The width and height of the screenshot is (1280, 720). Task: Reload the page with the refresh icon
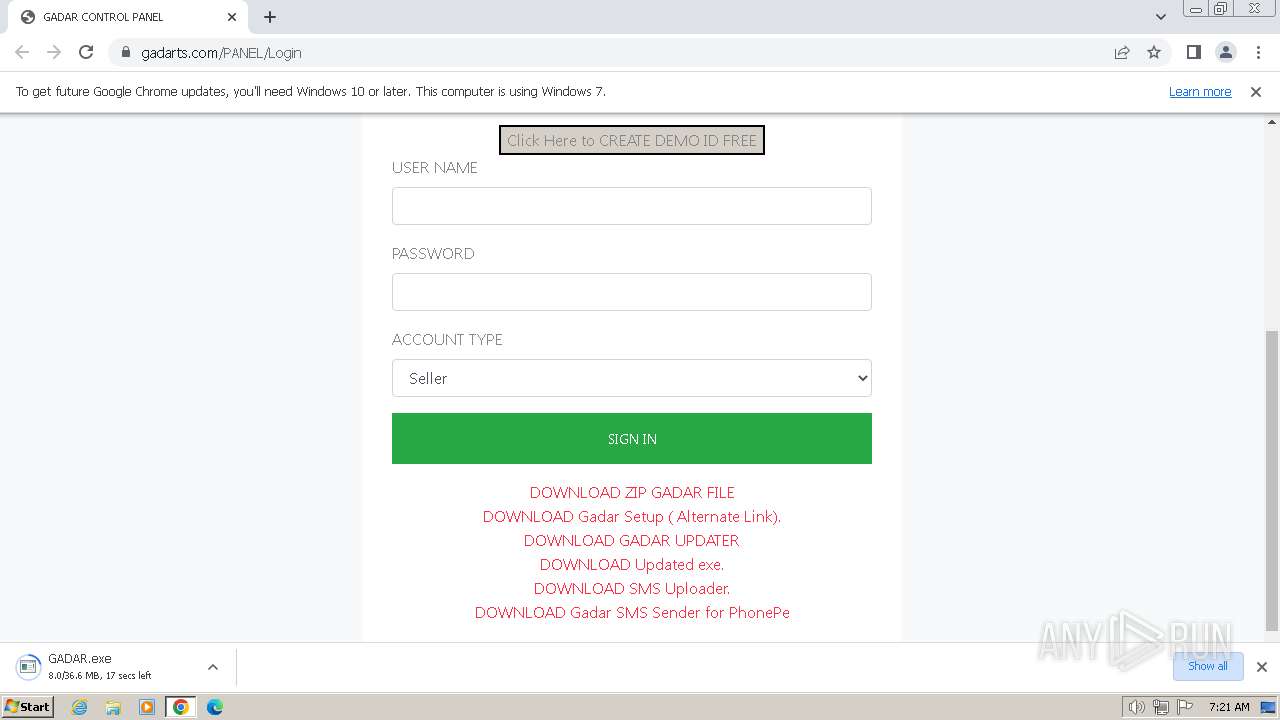86,52
